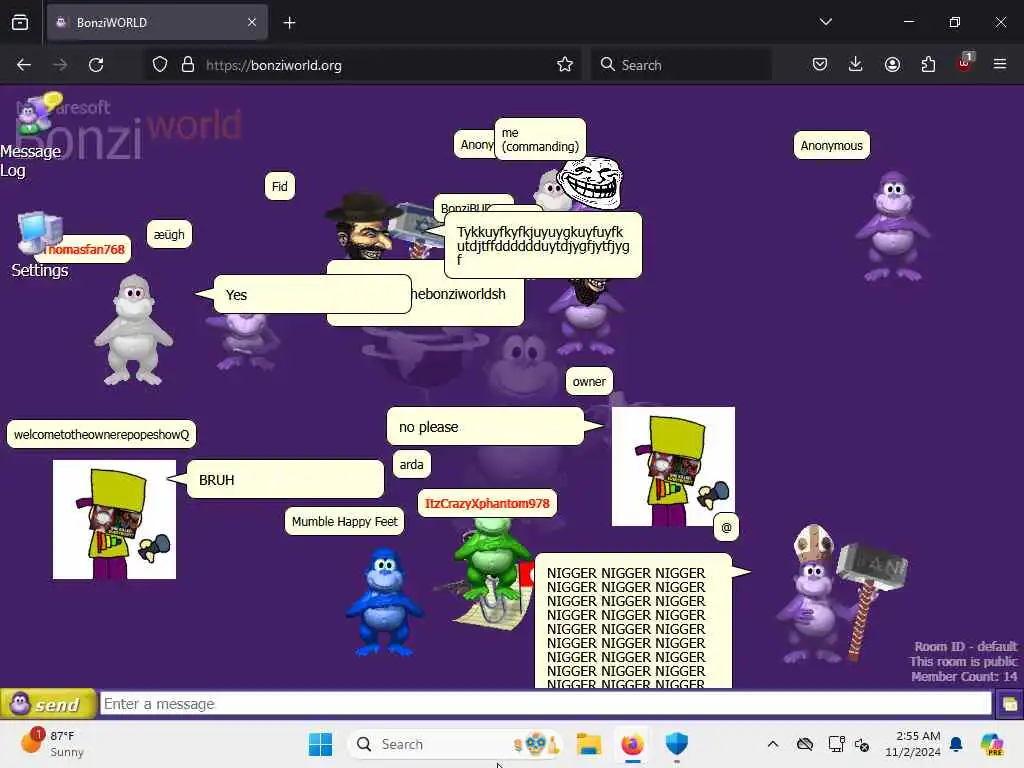Open the tracking protection shield icon
Image resolution: width=1024 pixels, height=768 pixels.
160,65
